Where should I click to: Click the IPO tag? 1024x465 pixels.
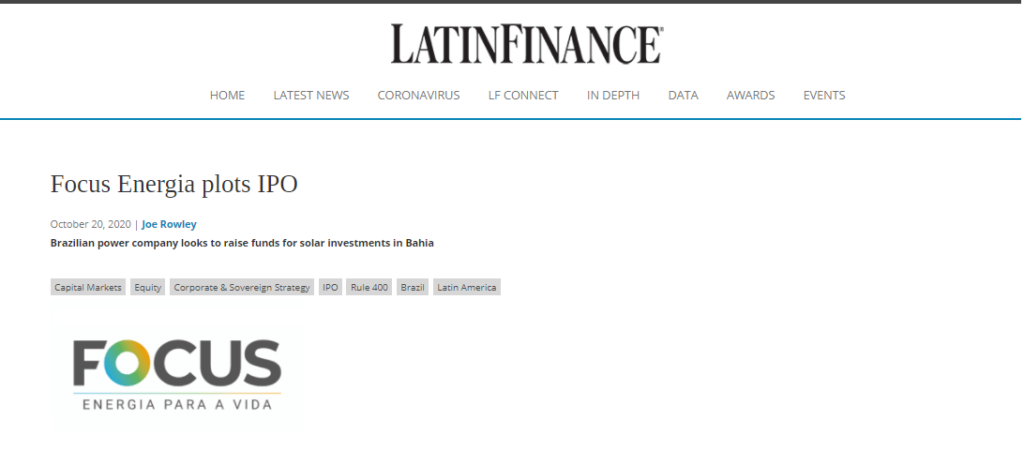point(330,287)
